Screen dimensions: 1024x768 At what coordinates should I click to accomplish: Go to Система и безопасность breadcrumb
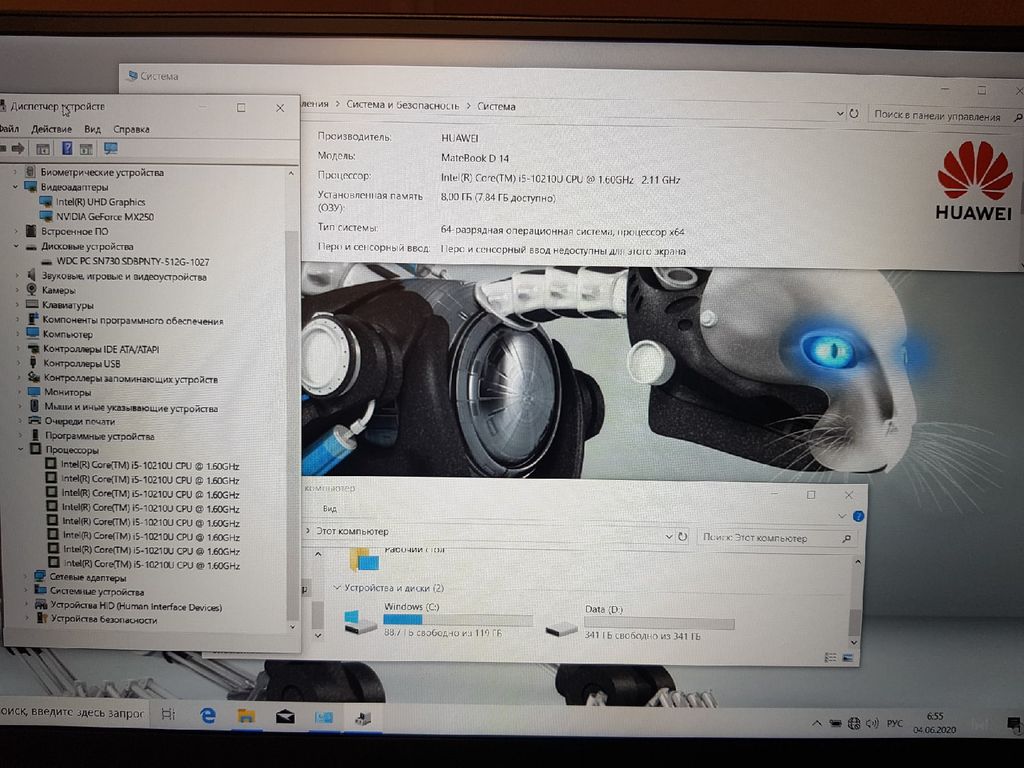pyautogui.click(x=402, y=105)
